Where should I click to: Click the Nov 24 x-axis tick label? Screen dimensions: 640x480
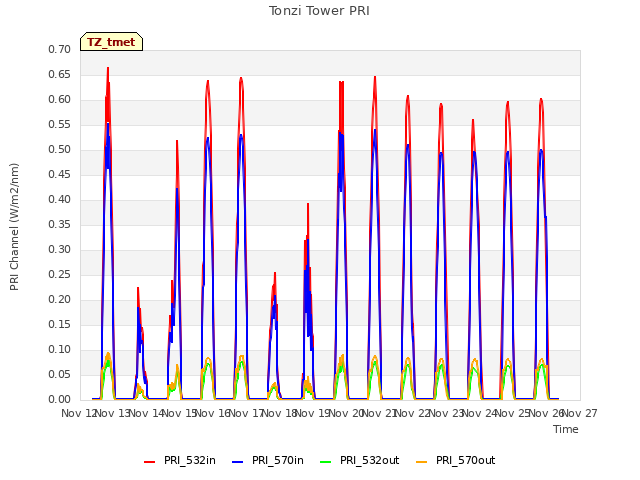coord(480,413)
